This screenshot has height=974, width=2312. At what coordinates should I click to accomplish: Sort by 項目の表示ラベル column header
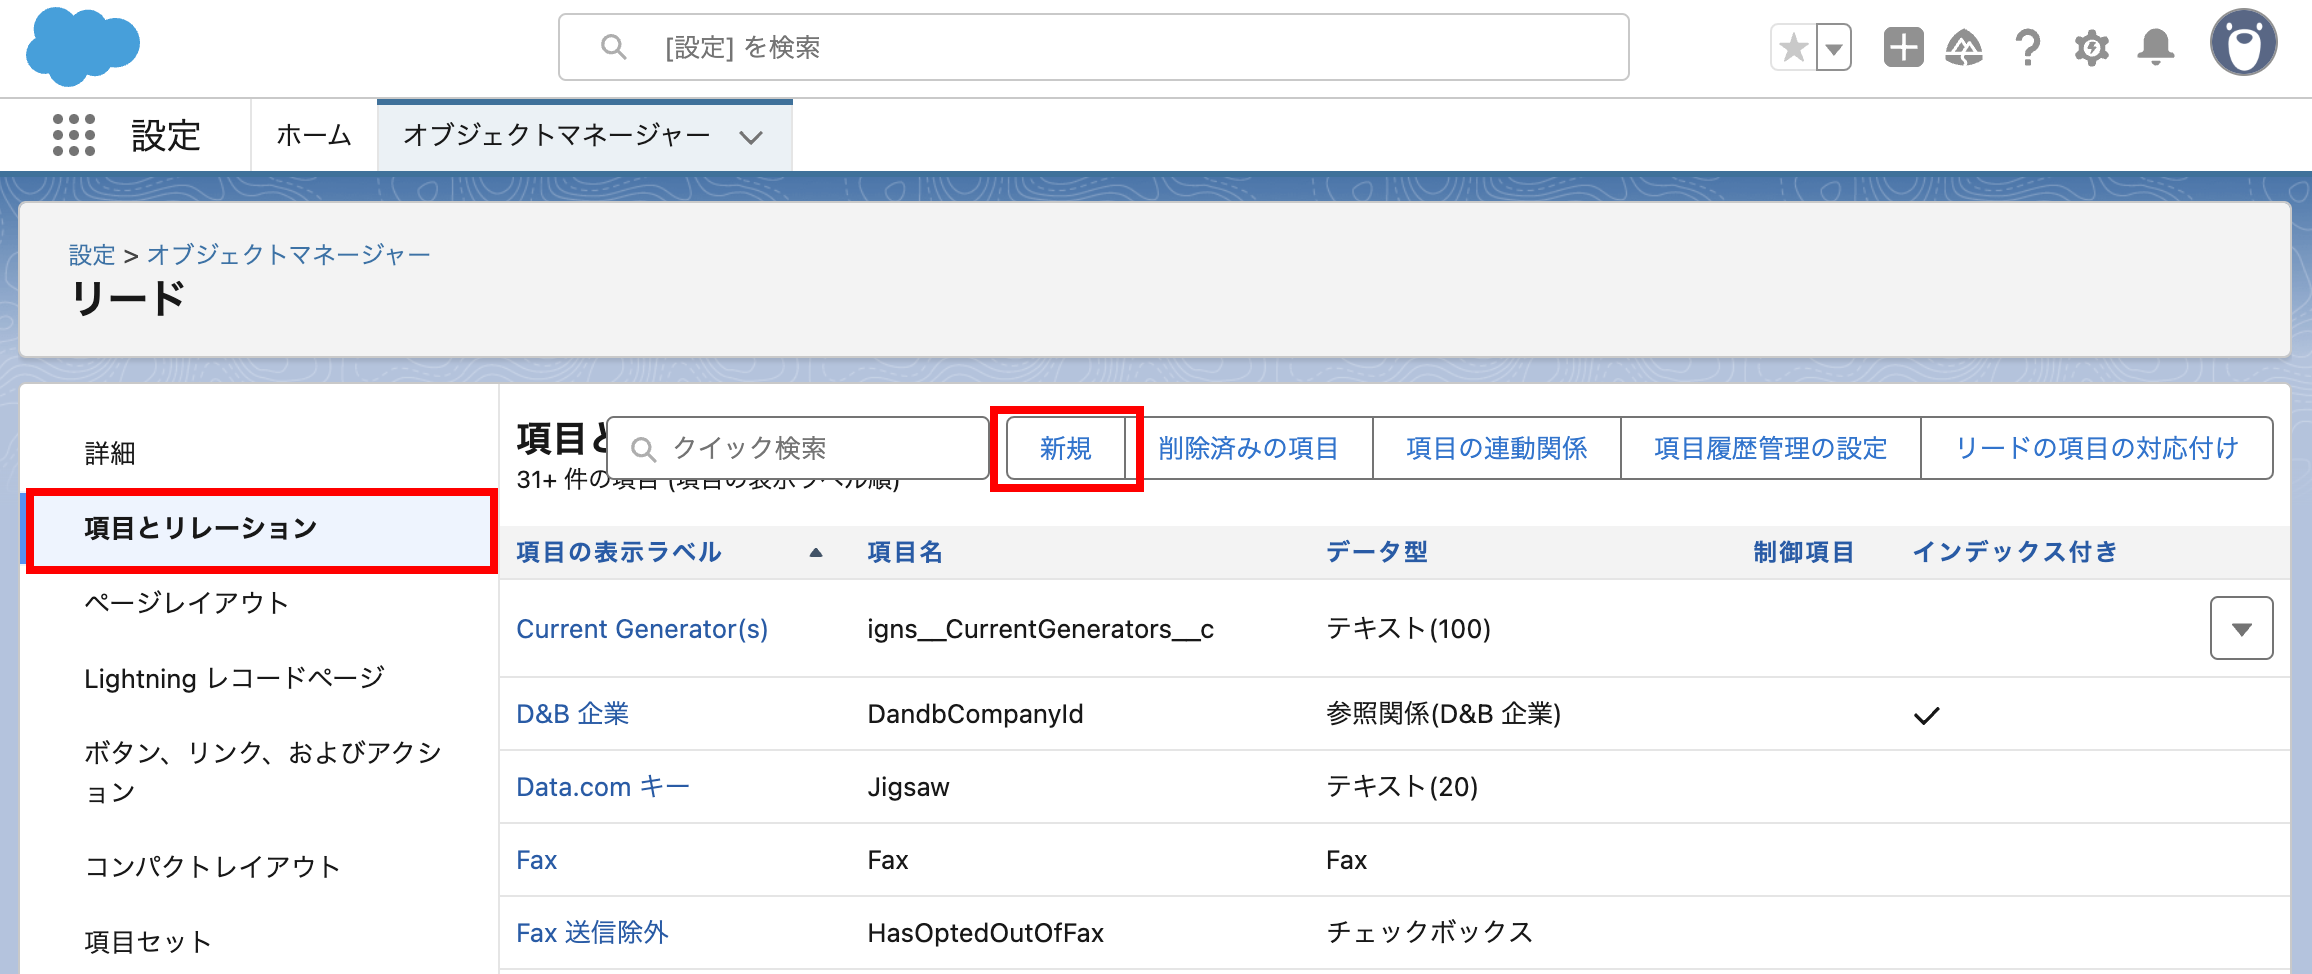click(619, 552)
